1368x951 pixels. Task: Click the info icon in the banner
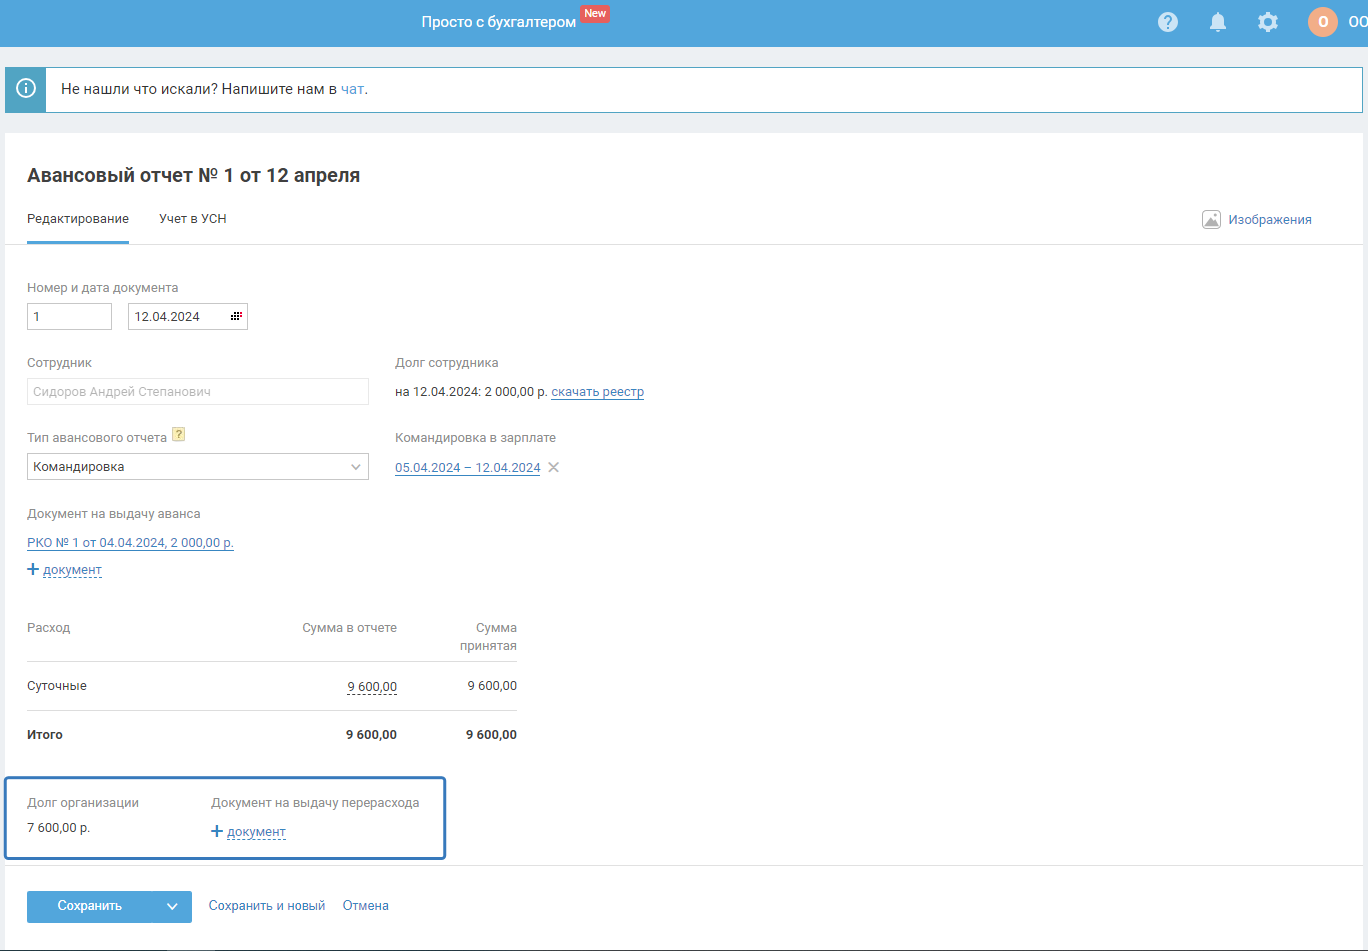26,90
